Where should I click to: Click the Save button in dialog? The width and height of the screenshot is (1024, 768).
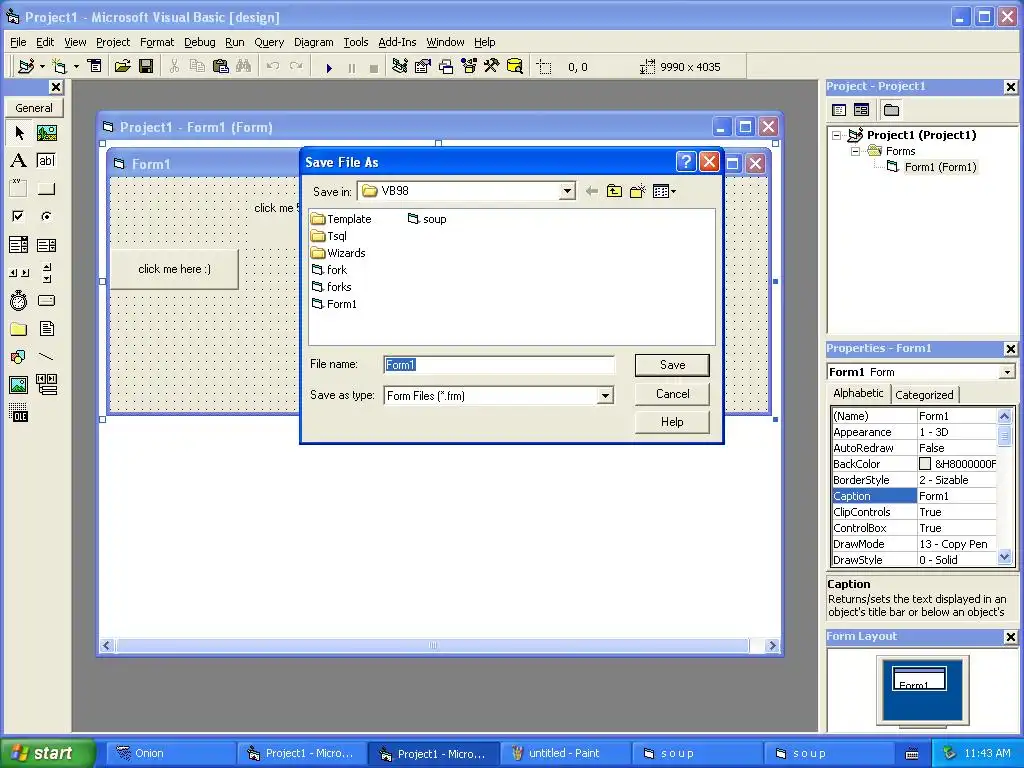[x=672, y=365]
